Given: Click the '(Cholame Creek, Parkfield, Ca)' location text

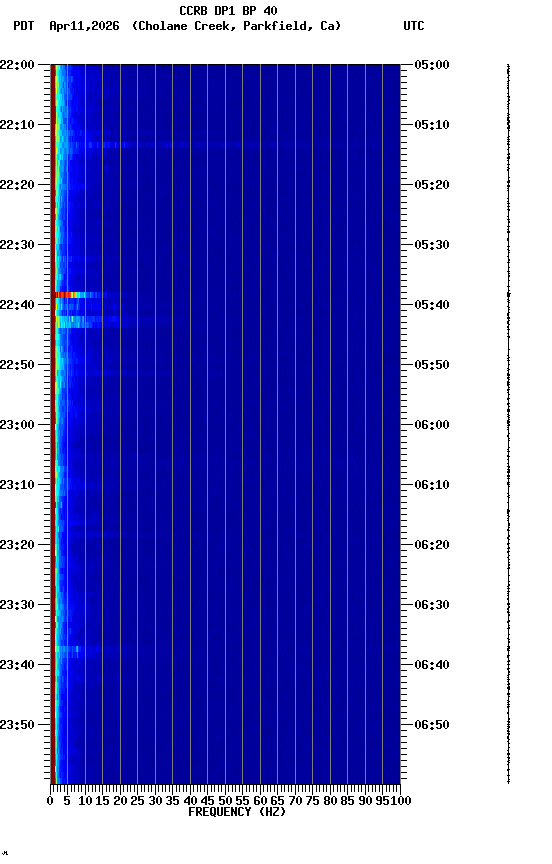Looking at the screenshot, I should (x=236, y=26).
